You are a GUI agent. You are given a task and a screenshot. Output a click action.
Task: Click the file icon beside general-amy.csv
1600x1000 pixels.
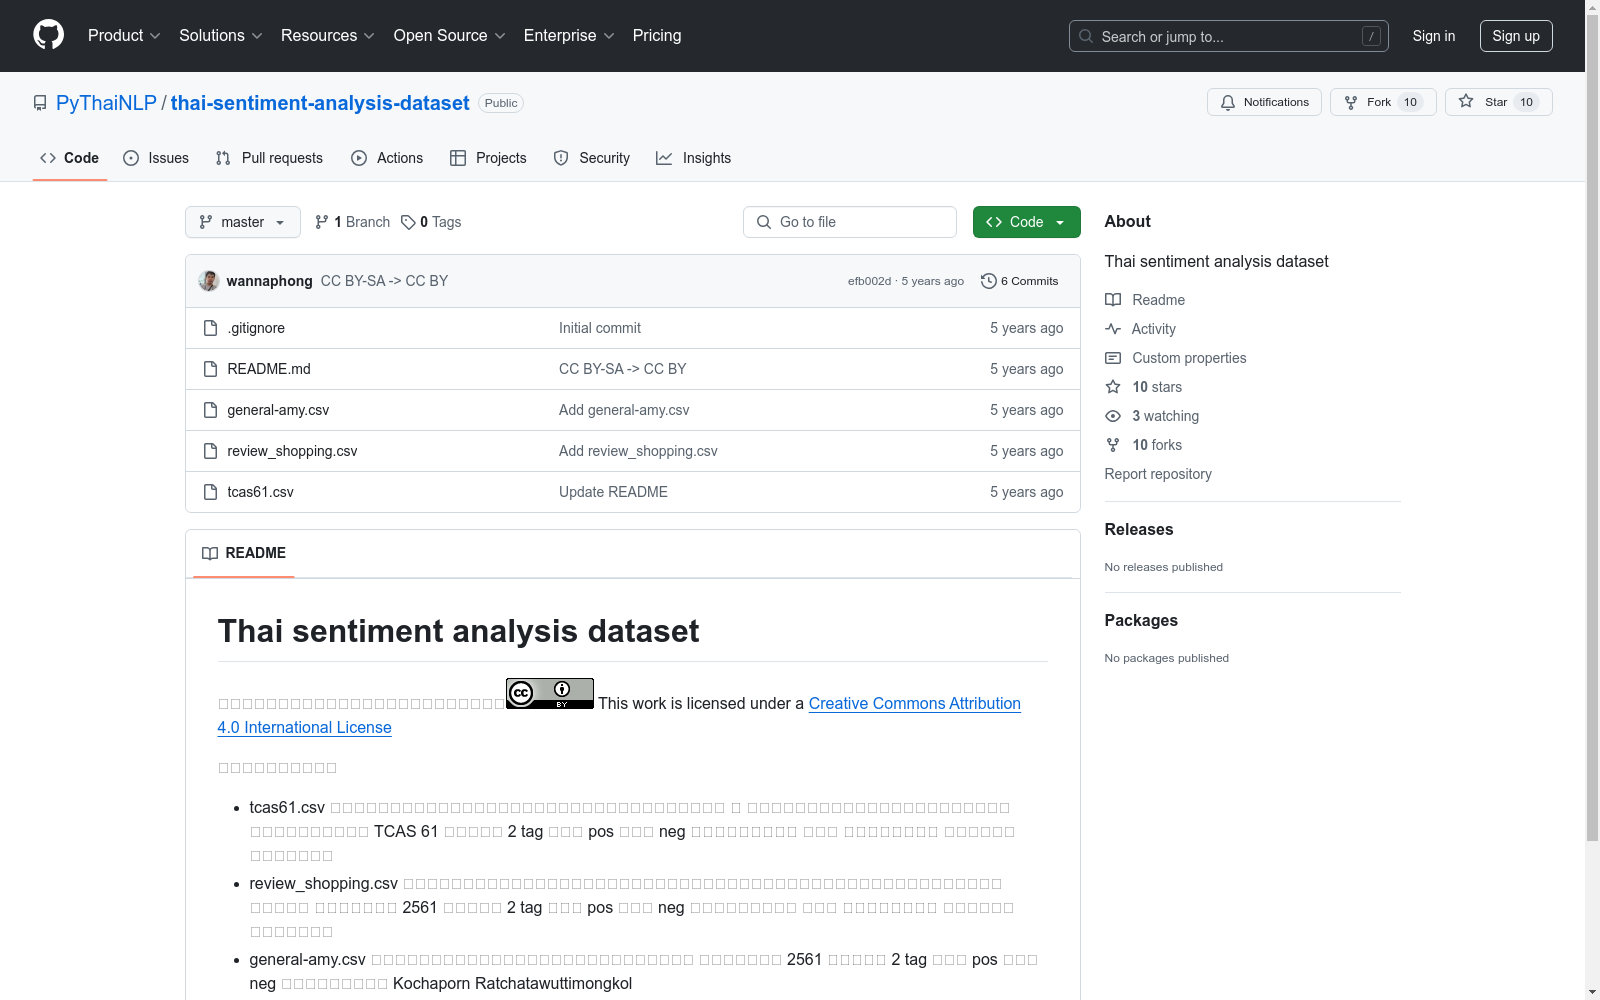tap(210, 410)
